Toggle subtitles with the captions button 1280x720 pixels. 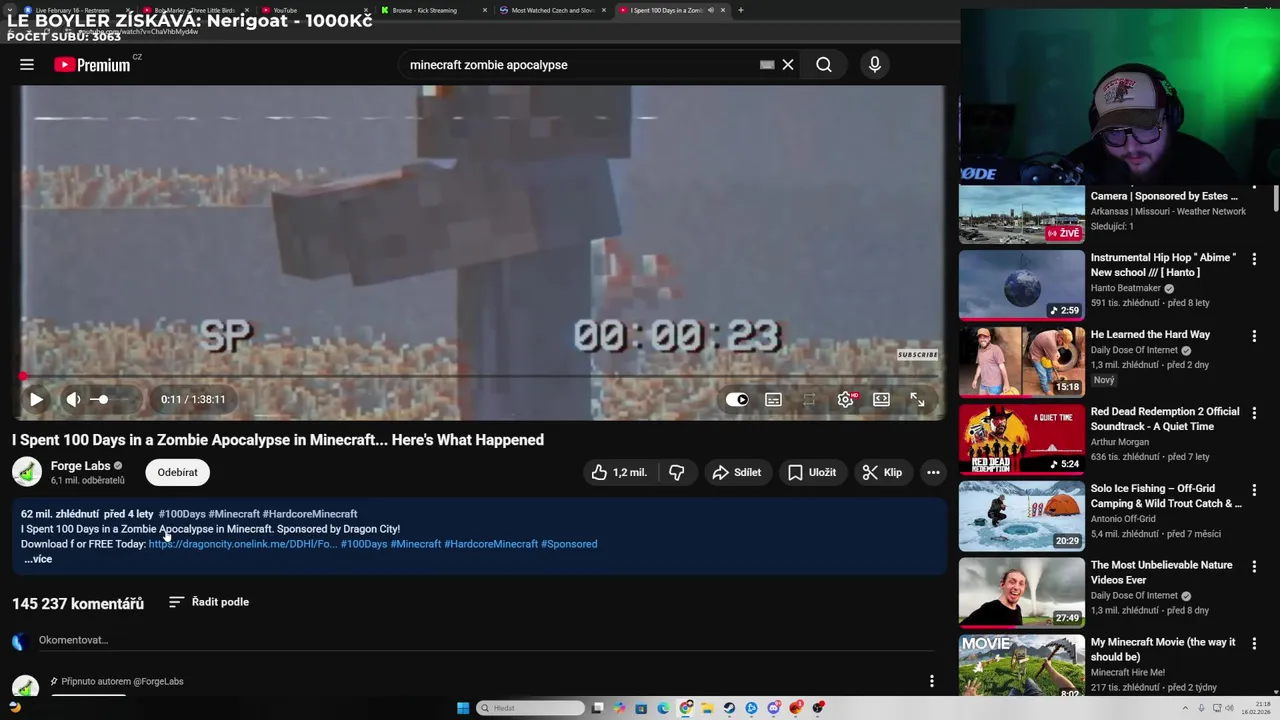pyautogui.click(x=773, y=399)
